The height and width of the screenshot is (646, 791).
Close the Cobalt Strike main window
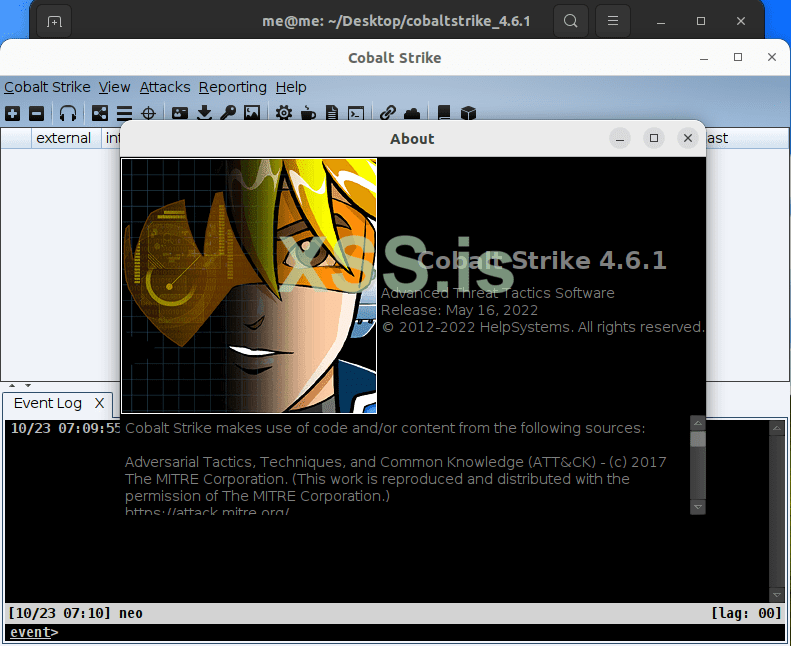coord(772,57)
